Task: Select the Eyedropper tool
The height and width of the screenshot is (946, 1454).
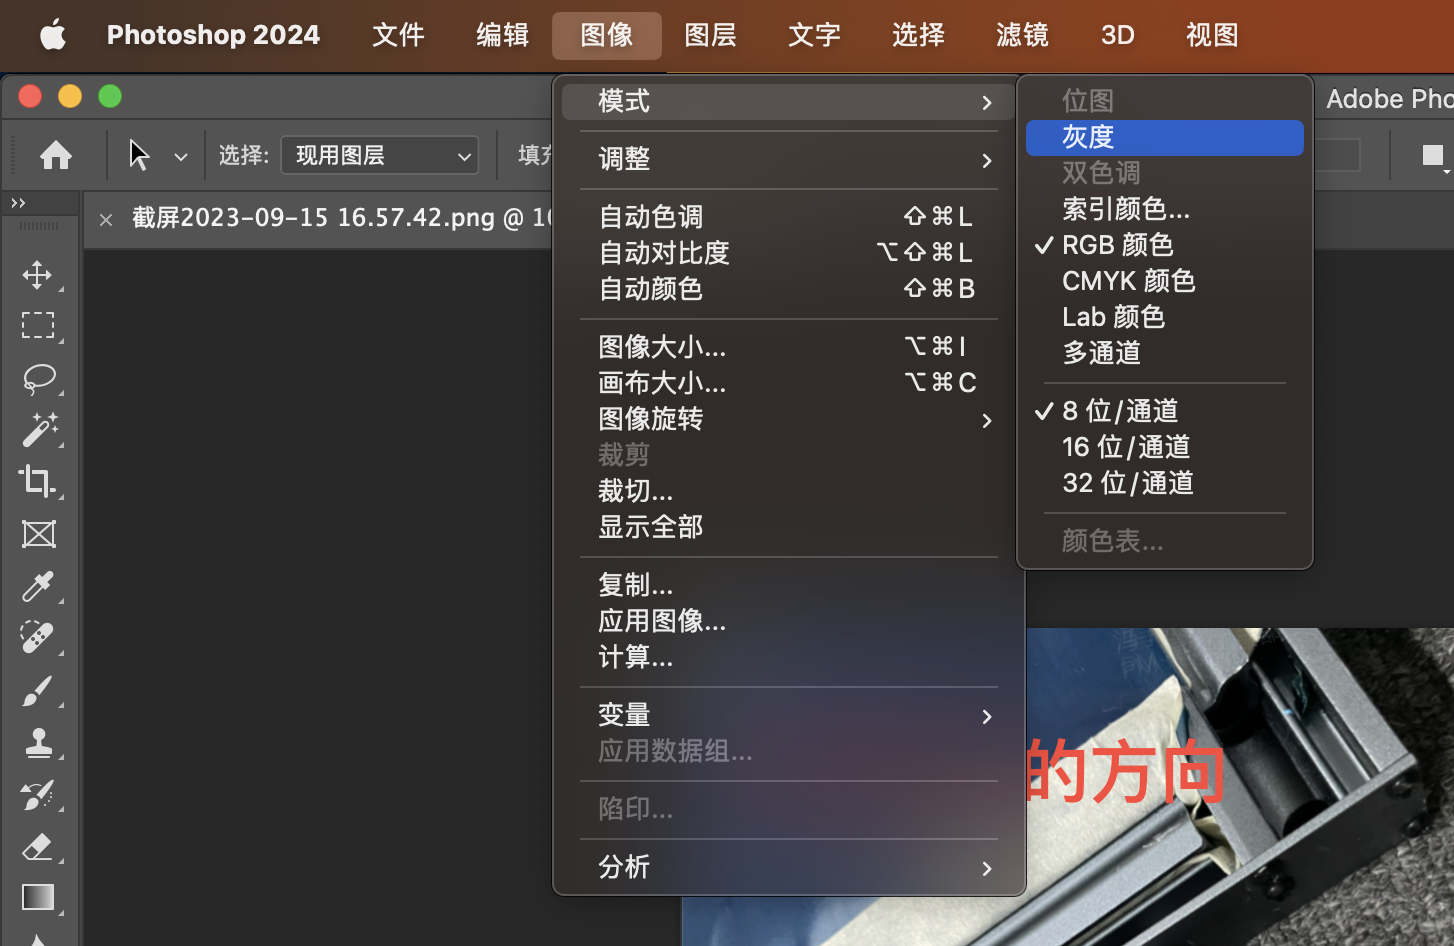Action: (x=38, y=587)
